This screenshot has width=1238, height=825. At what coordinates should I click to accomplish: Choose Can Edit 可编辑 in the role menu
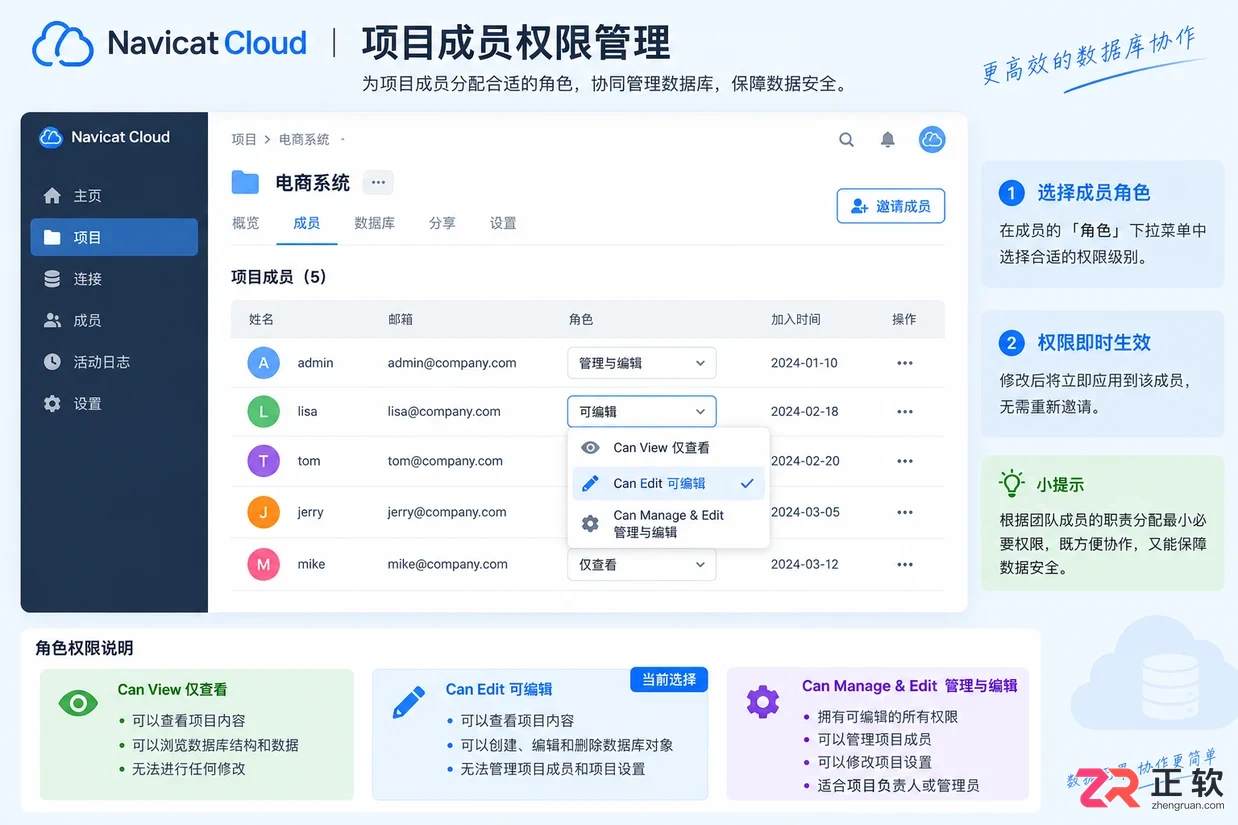point(668,484)
